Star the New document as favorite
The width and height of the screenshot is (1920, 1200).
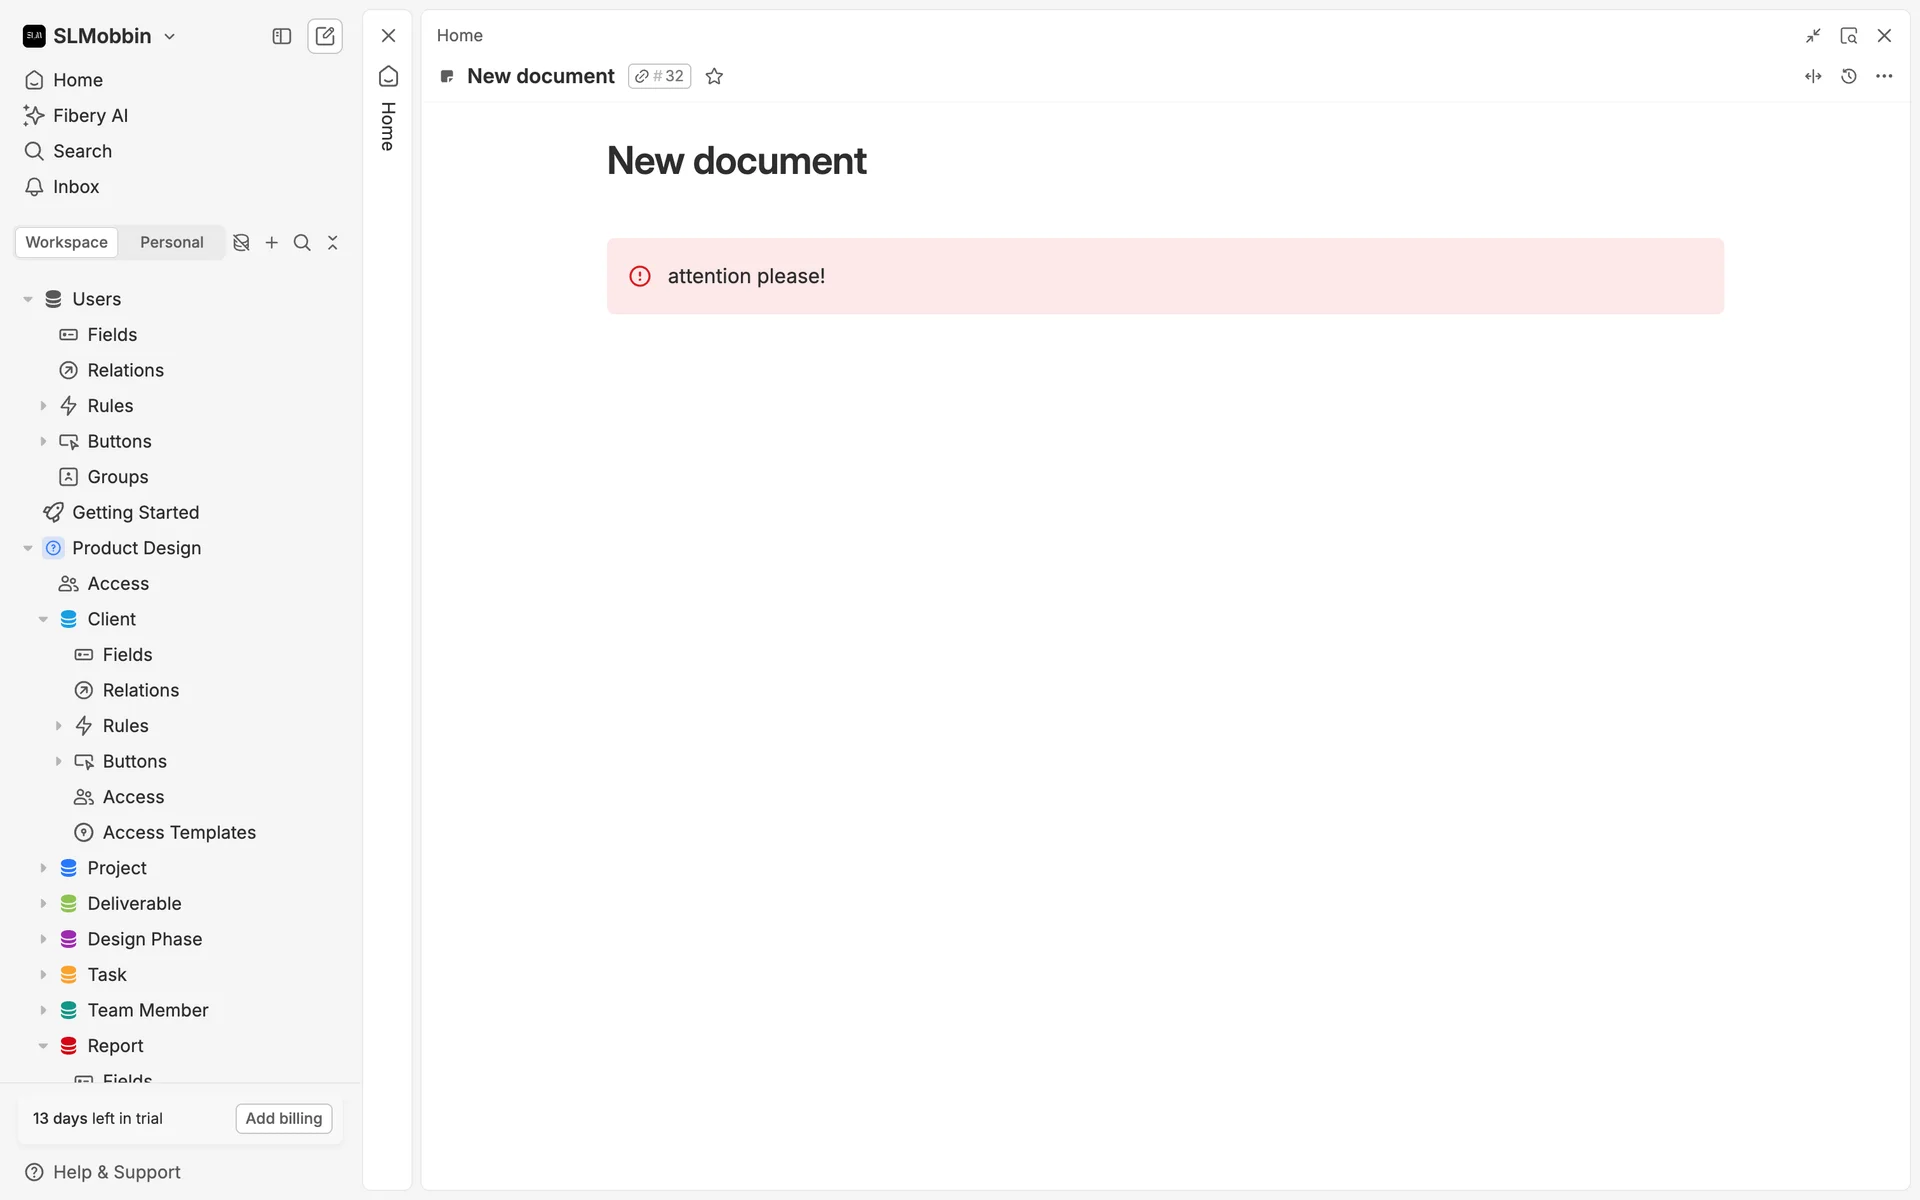coord(714,76)
